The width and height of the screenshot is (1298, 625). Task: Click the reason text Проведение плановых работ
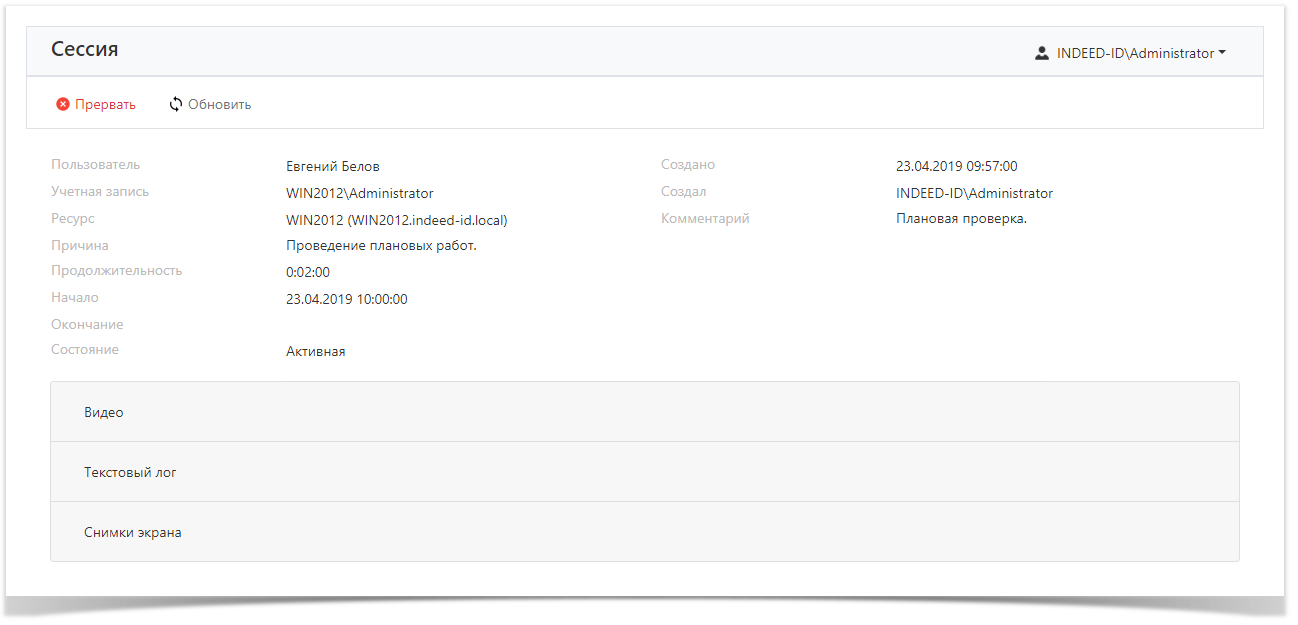coord(381,245)
